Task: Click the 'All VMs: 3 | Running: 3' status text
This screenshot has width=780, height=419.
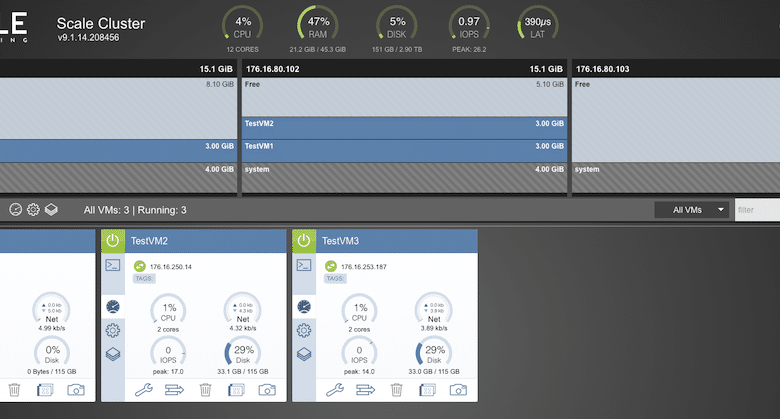Action: tap(135, 210)
